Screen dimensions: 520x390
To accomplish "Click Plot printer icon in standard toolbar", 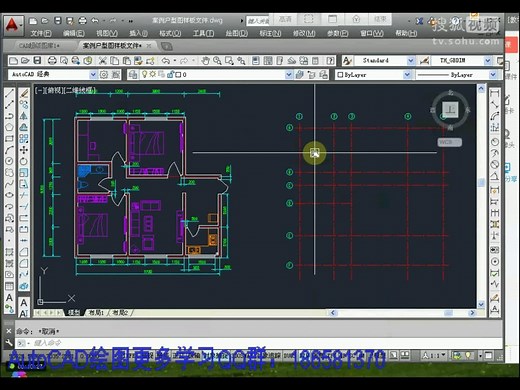I will point(52,60).
